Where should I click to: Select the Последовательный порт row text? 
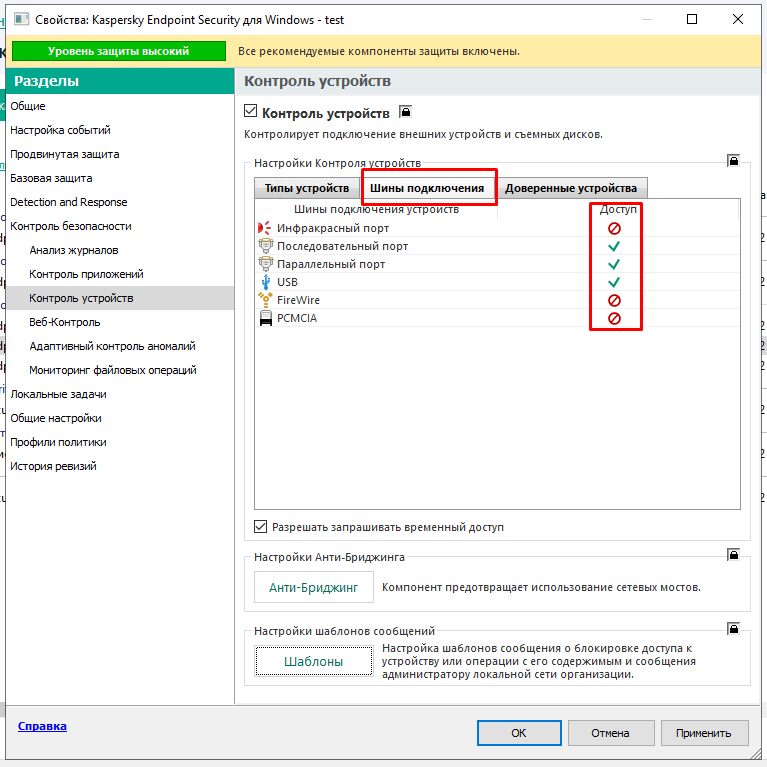pyautogui.click(x=342, y=246)
